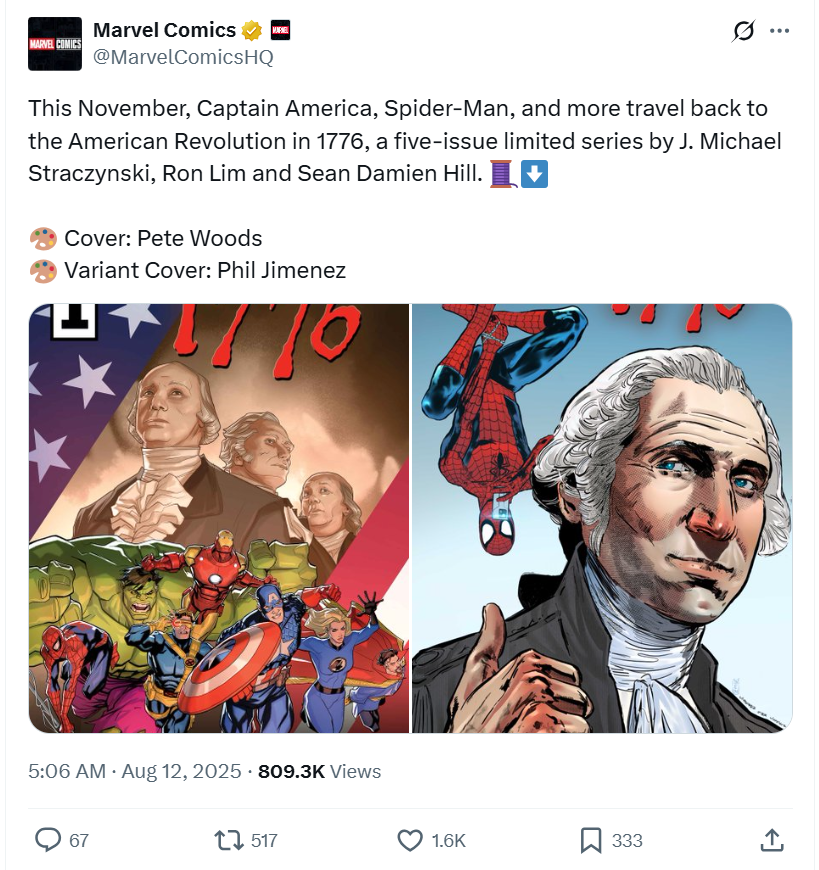Repost this tweet with retweet icon
Viewport: 819px width, 870px height.
229,839
